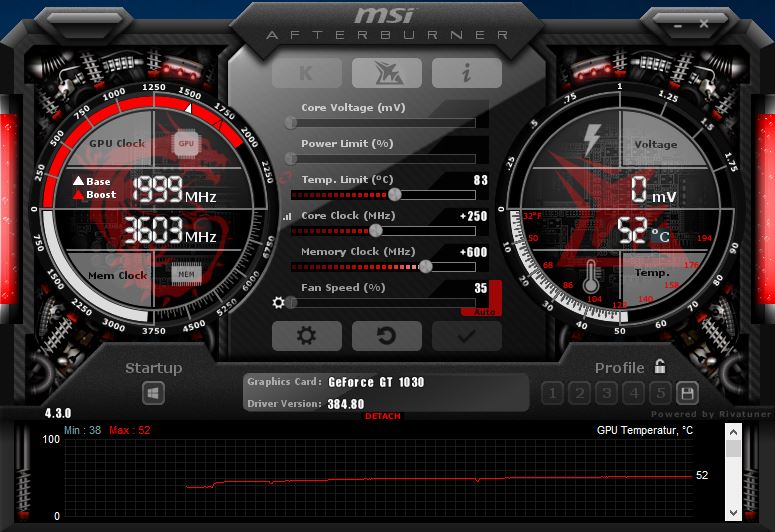This screenshot has width=775, height=532.
Task: Click the Temp. Limit 83 value
Action: [x=480, y=180]
